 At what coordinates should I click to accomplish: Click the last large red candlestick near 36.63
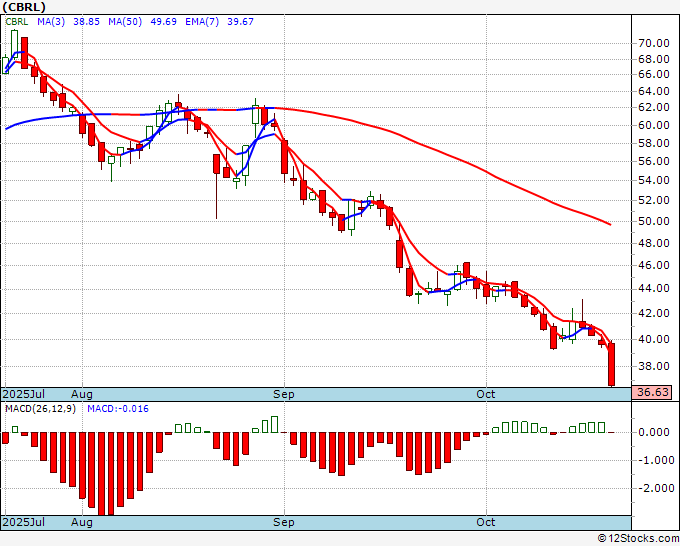pos(611,364)
